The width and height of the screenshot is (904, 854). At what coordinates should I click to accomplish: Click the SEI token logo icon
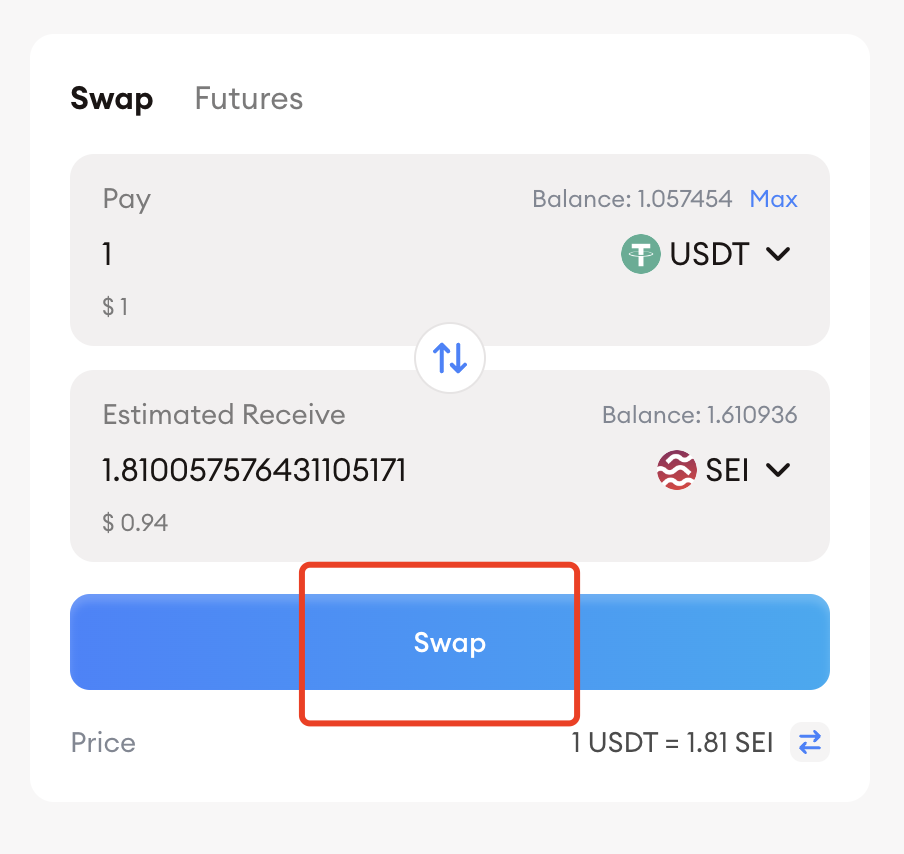[x=677, y=469]
